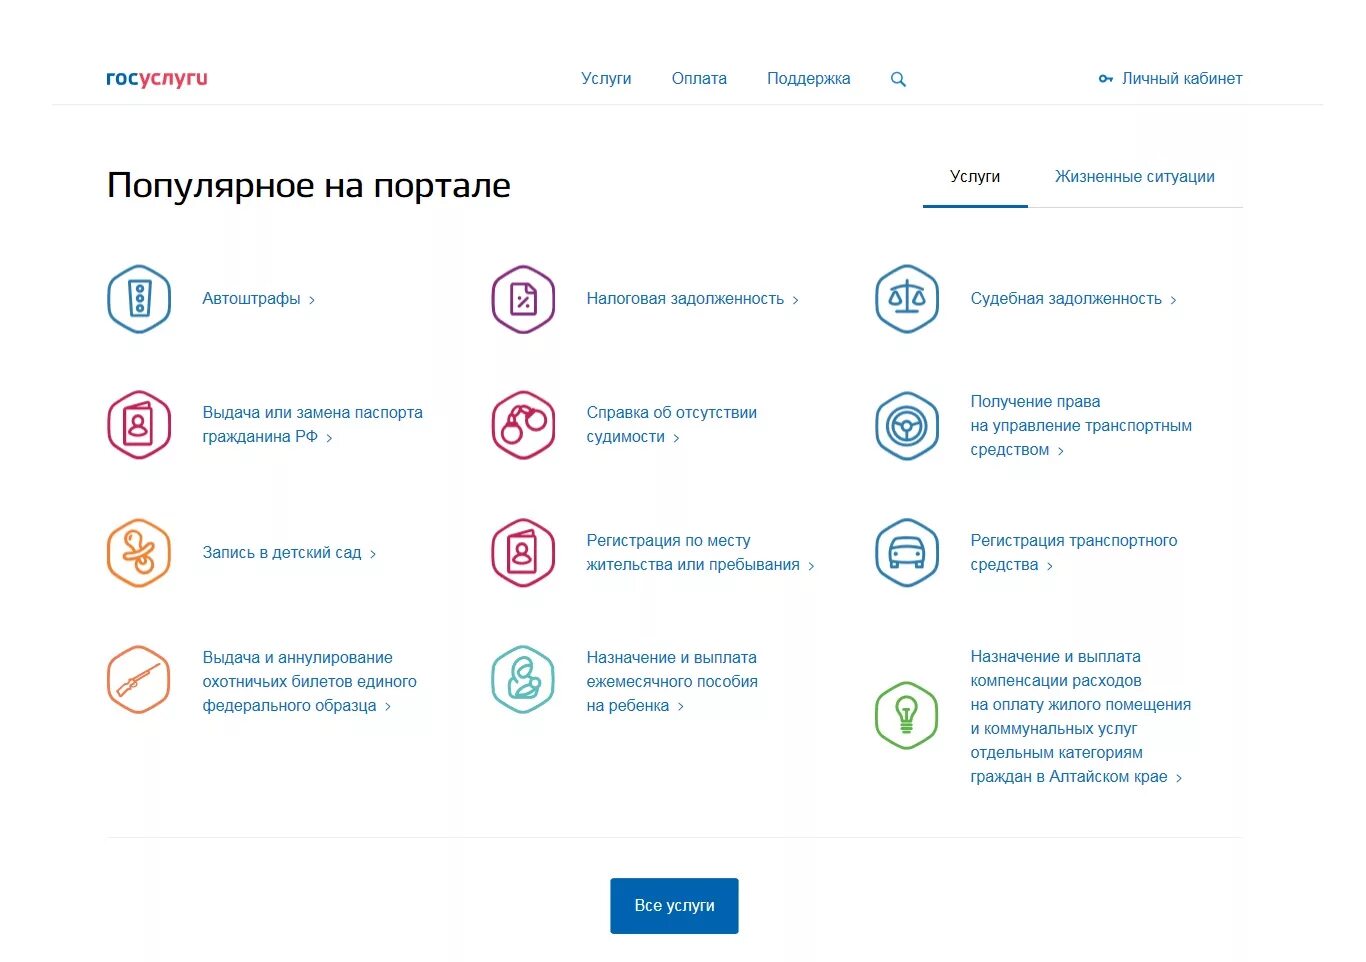
Task: Click the rifle icon for охотничьих билетов
Action: [x=139, y=680]
